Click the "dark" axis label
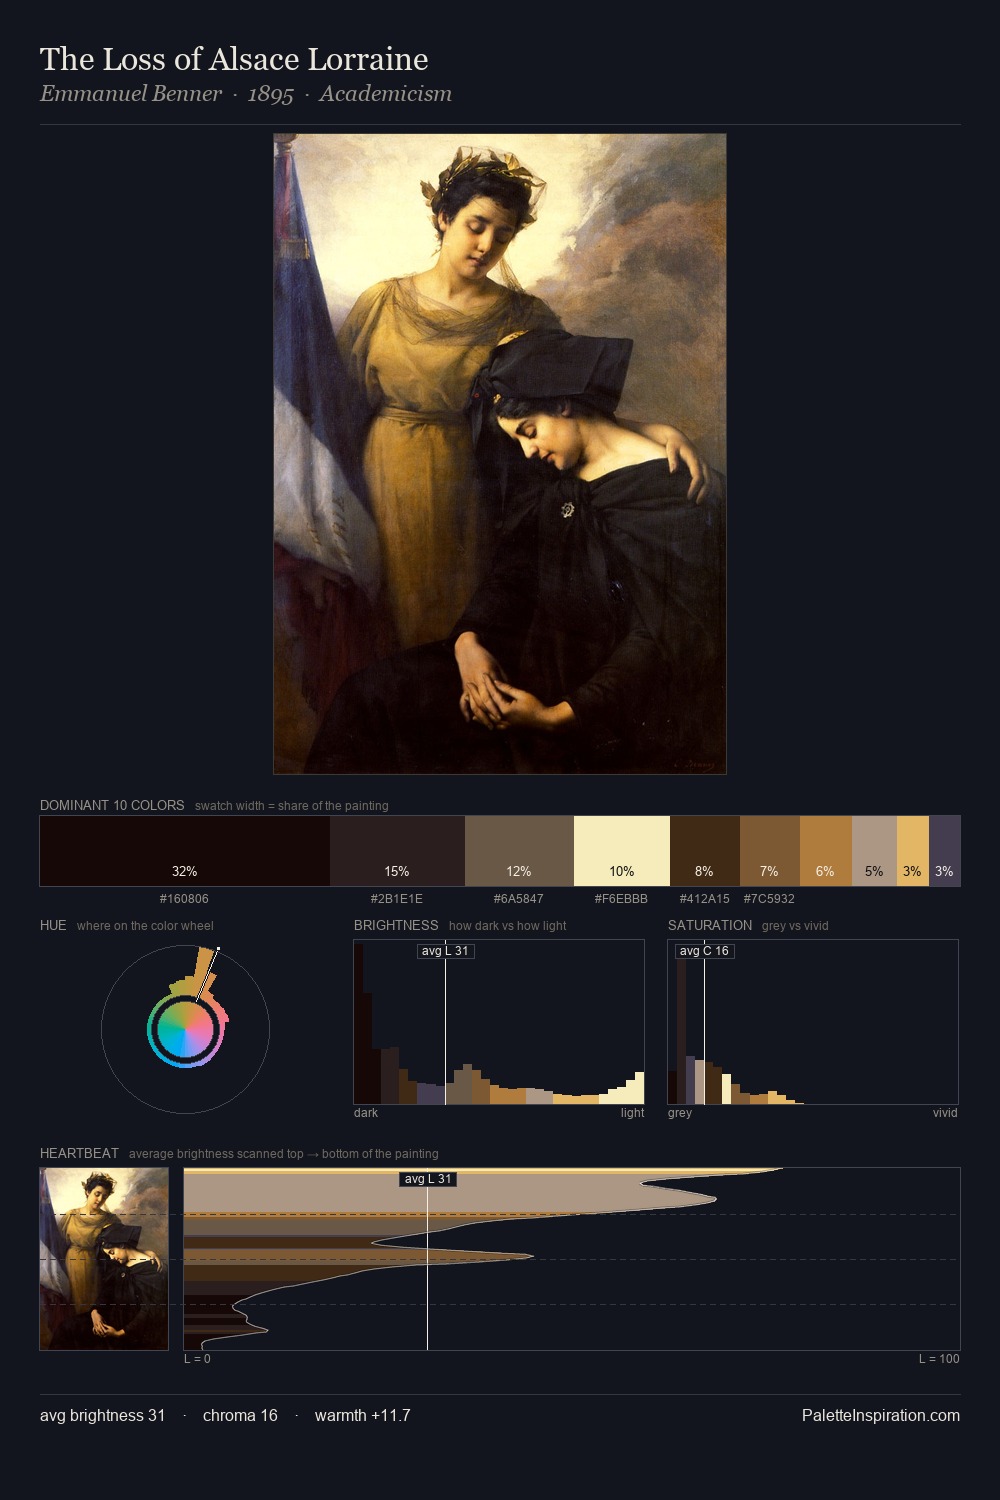This screenshot has width=1000, height=1500. pos(366,1113)
